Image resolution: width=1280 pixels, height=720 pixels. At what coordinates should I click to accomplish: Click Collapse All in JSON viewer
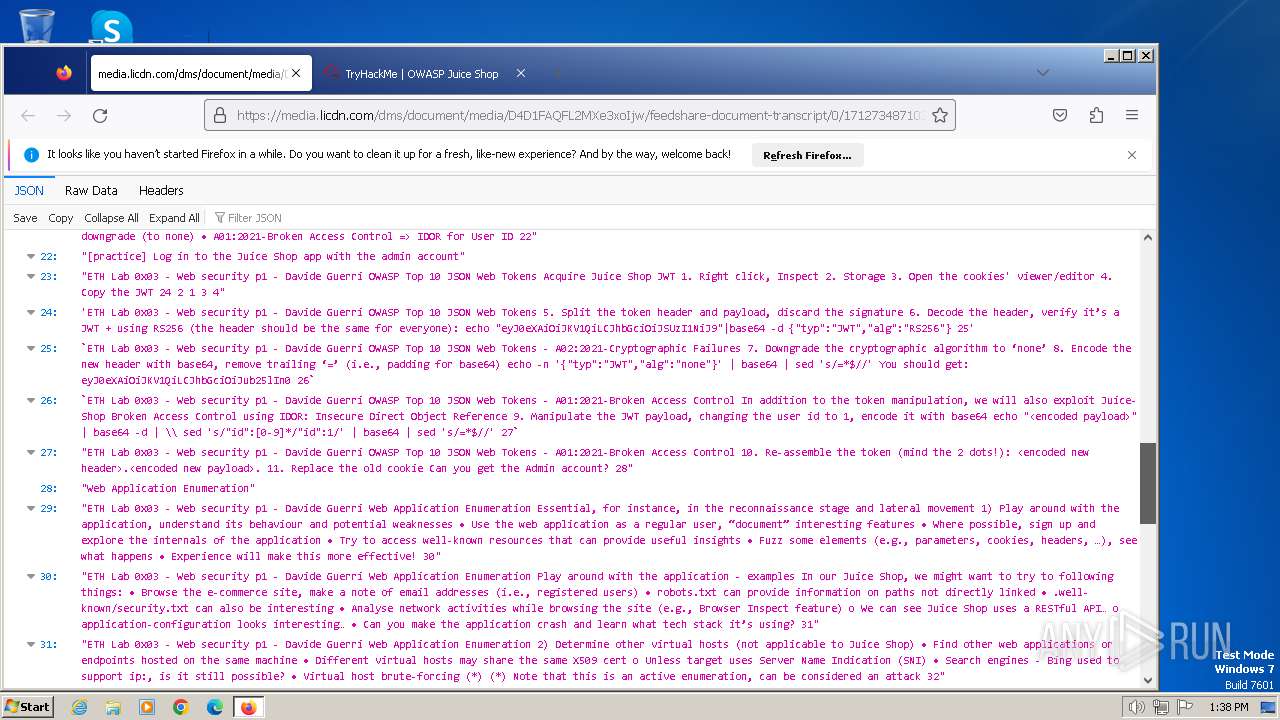tap(111, 218)
